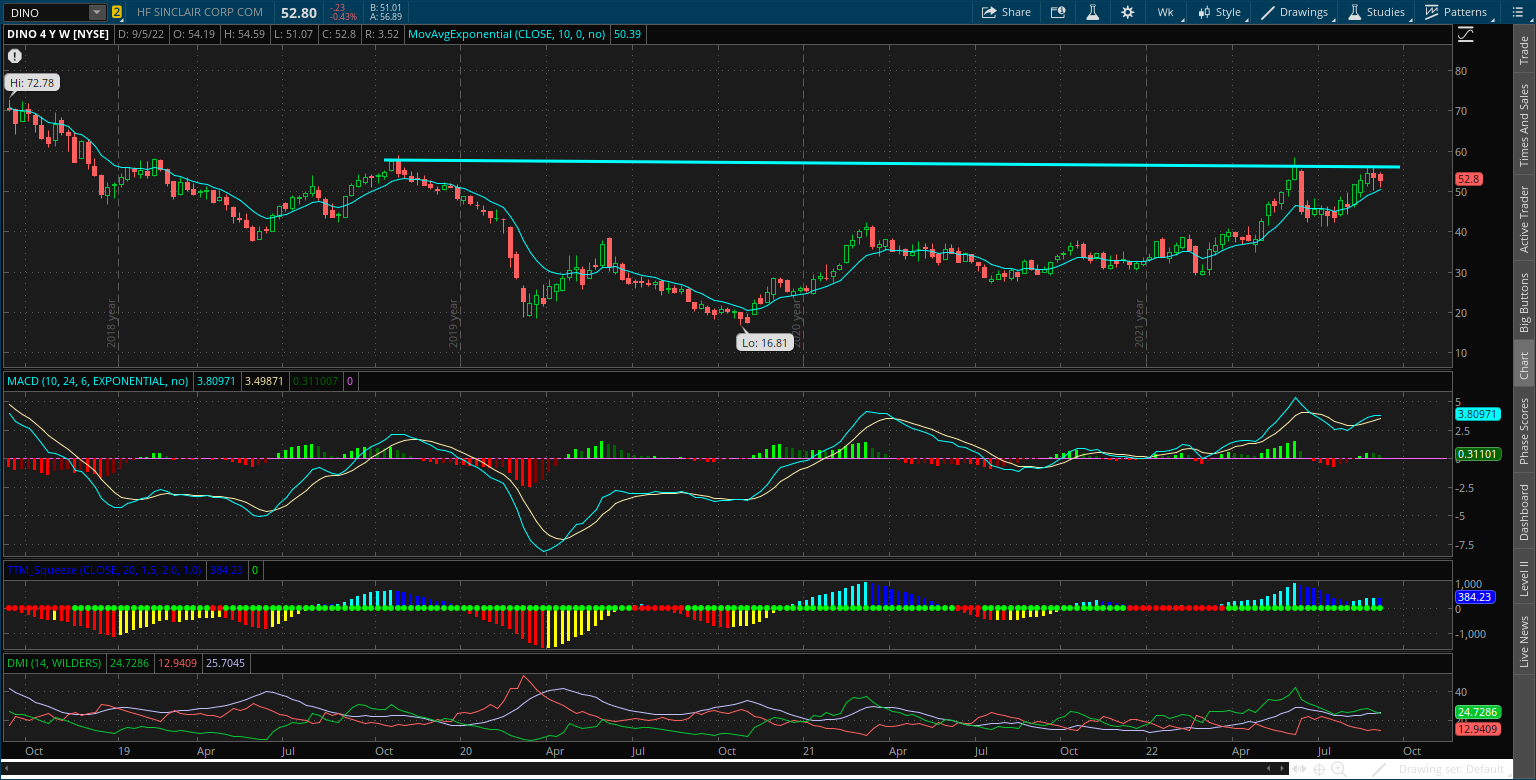Viewport: 1536px width, 780px height.
Task: Open the chart hamburger menu icon top right
Action: [x=1516, y=12]
